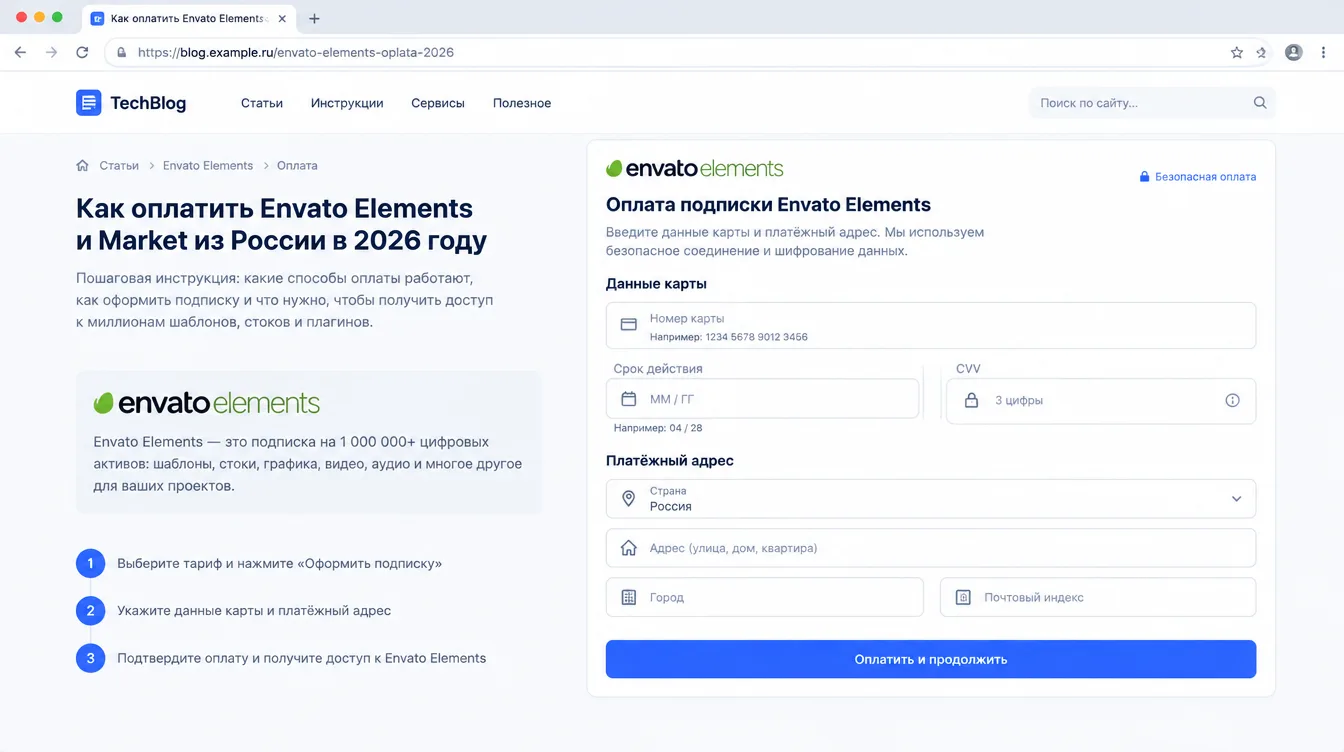The width and height of the screenshot is (1344, 752).
Task: Click the «Платёжный адрес» section heading
Action: click(x=670, y=461)
